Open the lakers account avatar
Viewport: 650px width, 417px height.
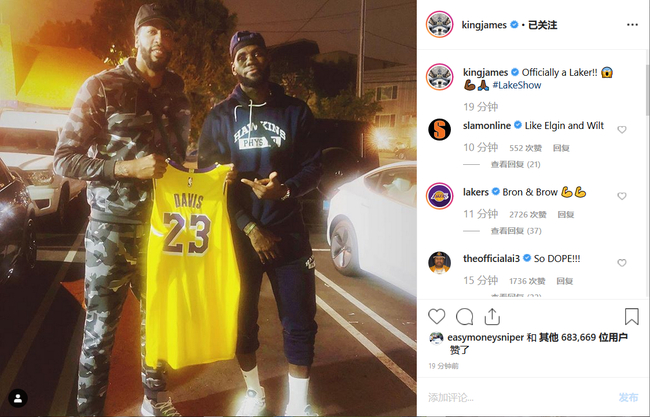pos(439,196)
